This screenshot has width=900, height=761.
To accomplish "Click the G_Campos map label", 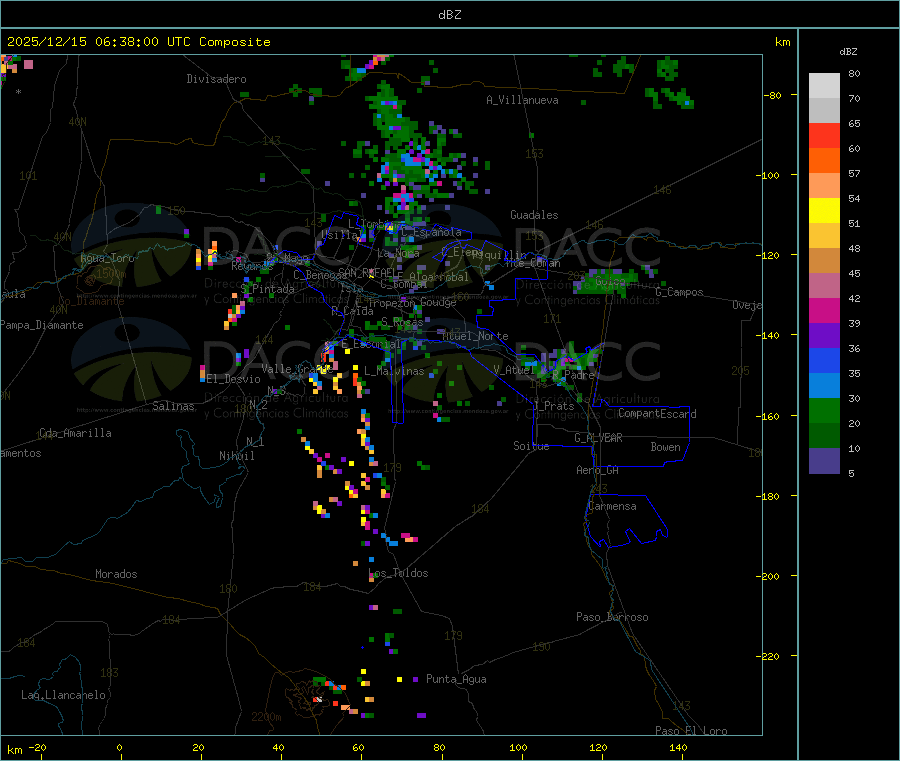I will click(680, 292).
